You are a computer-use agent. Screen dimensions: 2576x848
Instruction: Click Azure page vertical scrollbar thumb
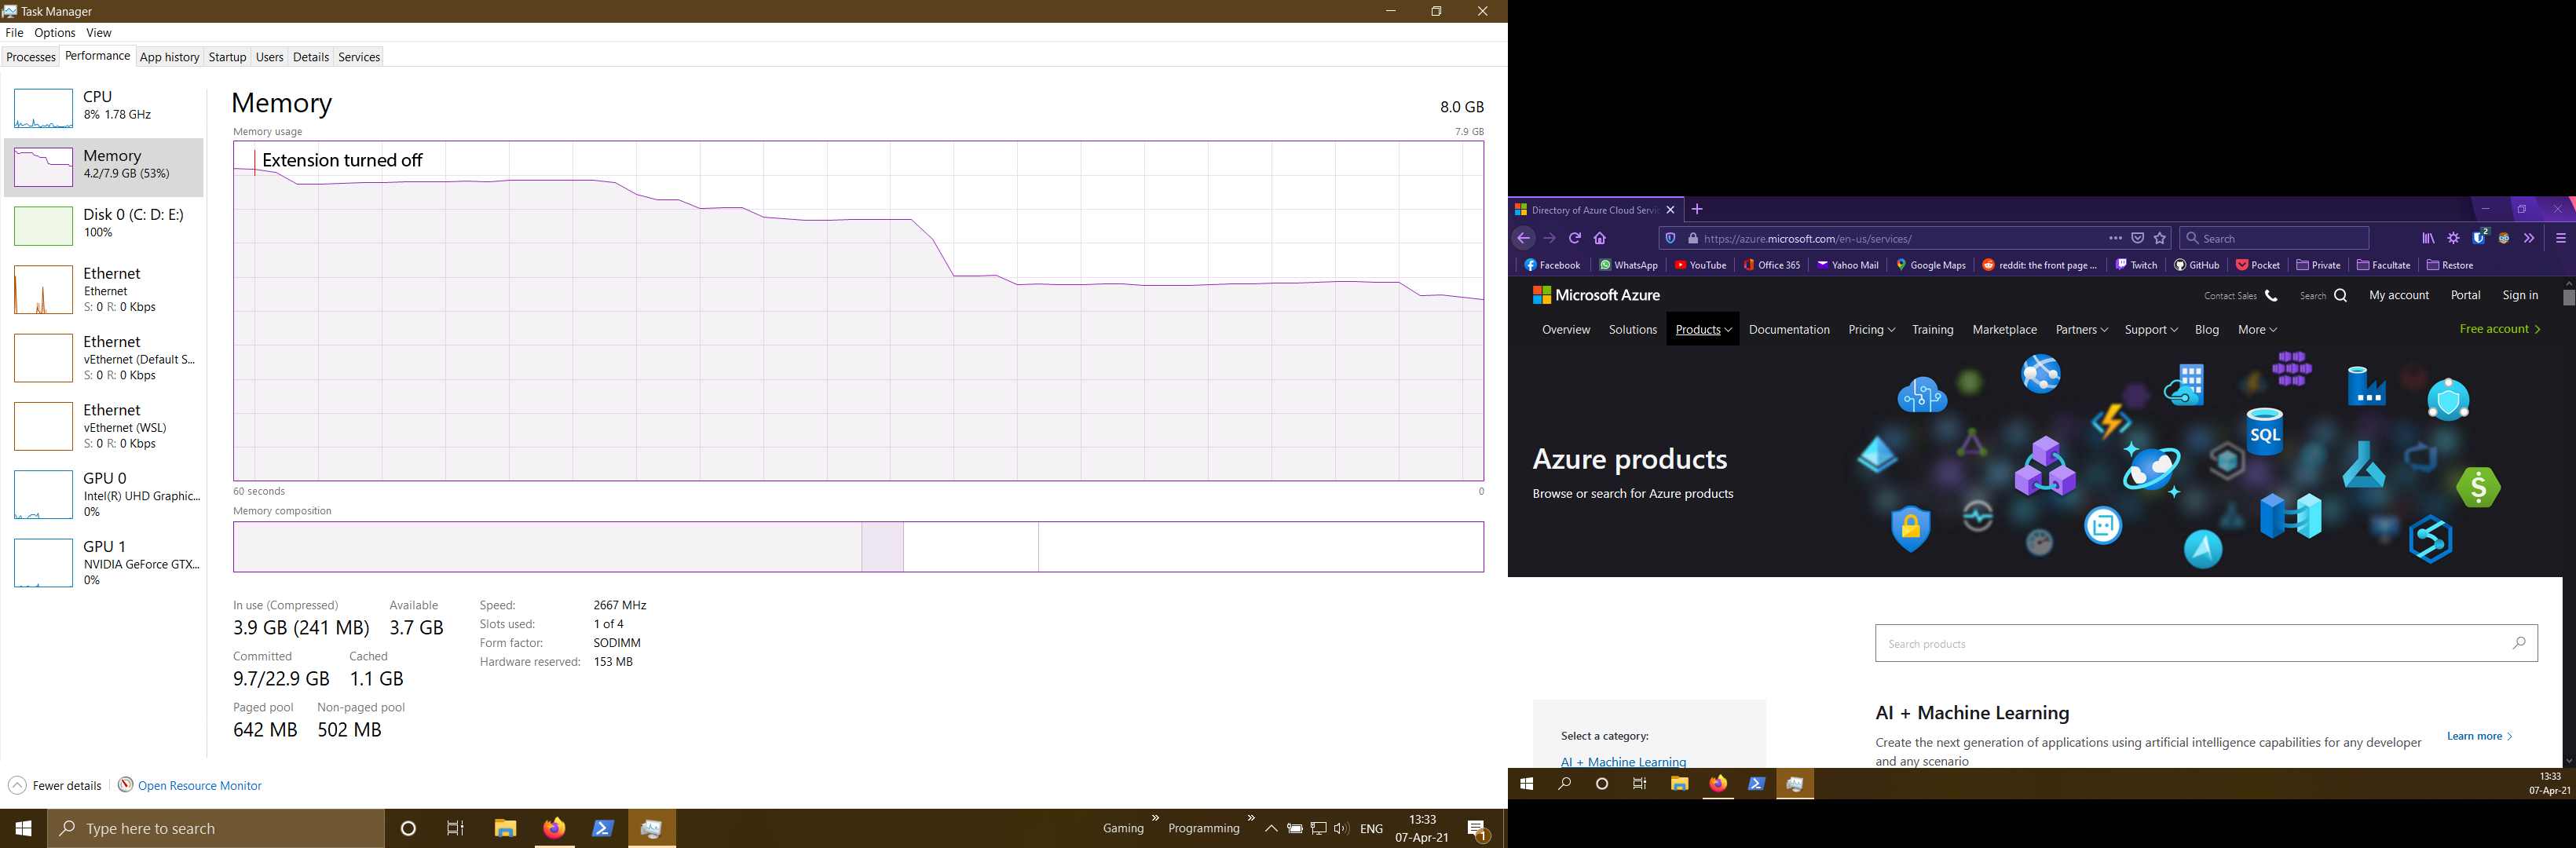click(2568, 298)
